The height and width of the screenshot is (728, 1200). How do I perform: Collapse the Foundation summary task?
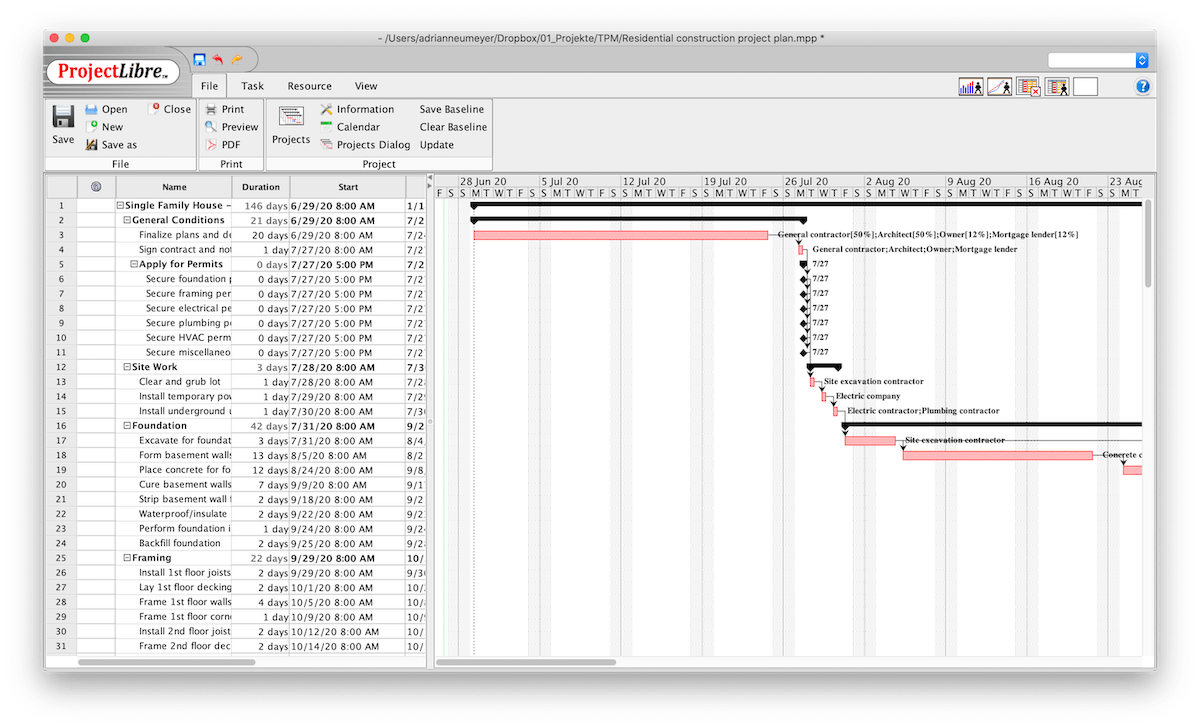click(127, 426)
